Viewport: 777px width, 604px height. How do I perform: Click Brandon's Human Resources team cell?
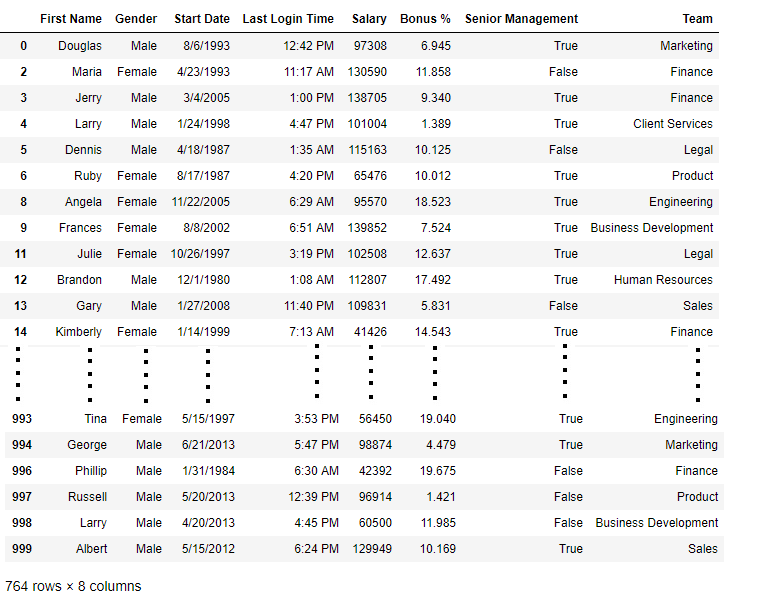coord(663,280)
